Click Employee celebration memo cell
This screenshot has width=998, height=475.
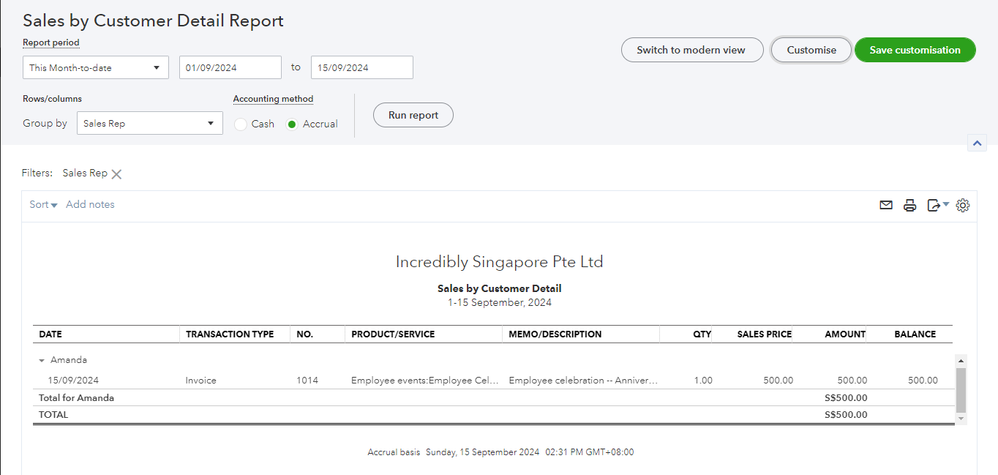coord(583,381)
